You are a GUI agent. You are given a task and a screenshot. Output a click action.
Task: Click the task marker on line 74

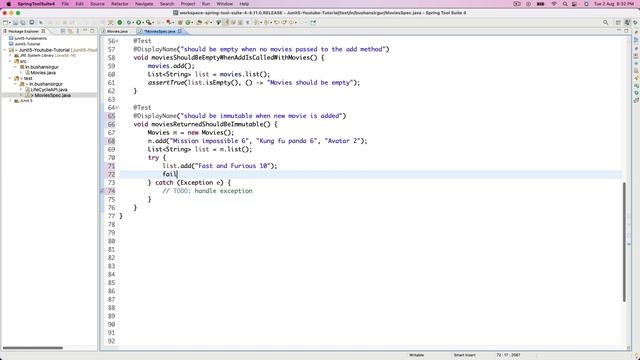tap(102, 191)
